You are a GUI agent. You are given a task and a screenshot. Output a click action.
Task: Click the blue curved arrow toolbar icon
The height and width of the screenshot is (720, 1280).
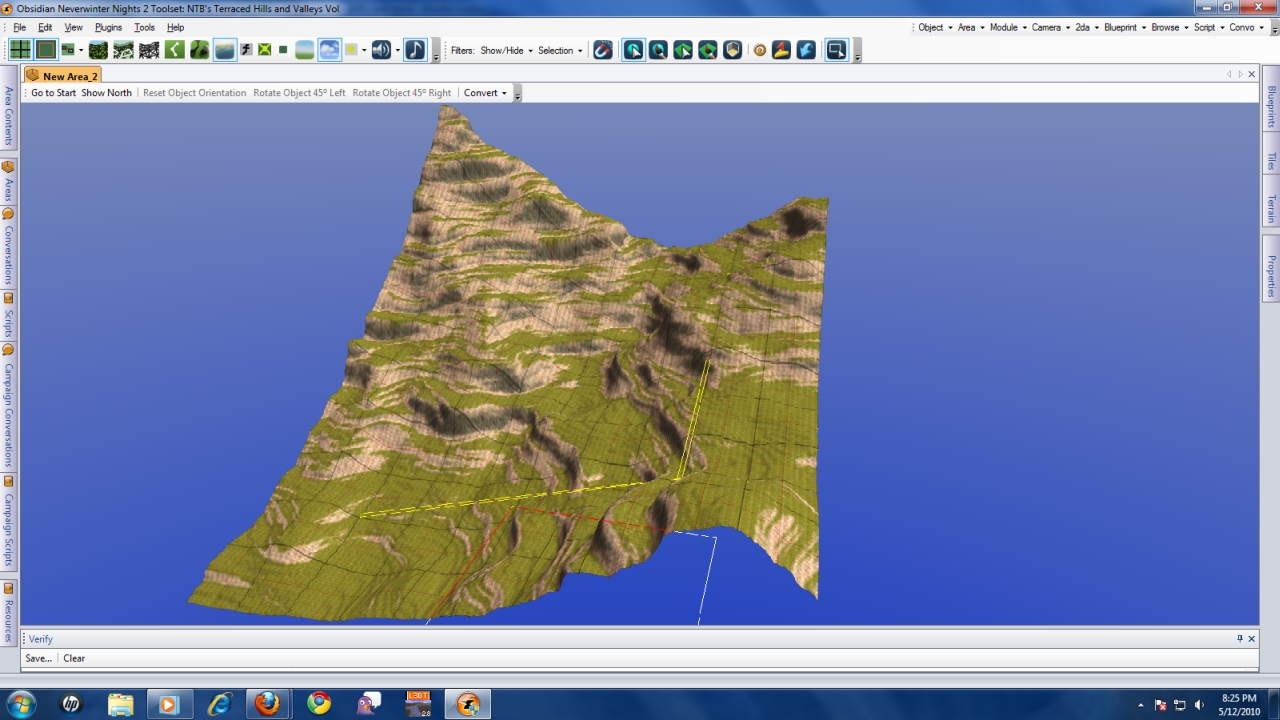(x=806, y=50)
